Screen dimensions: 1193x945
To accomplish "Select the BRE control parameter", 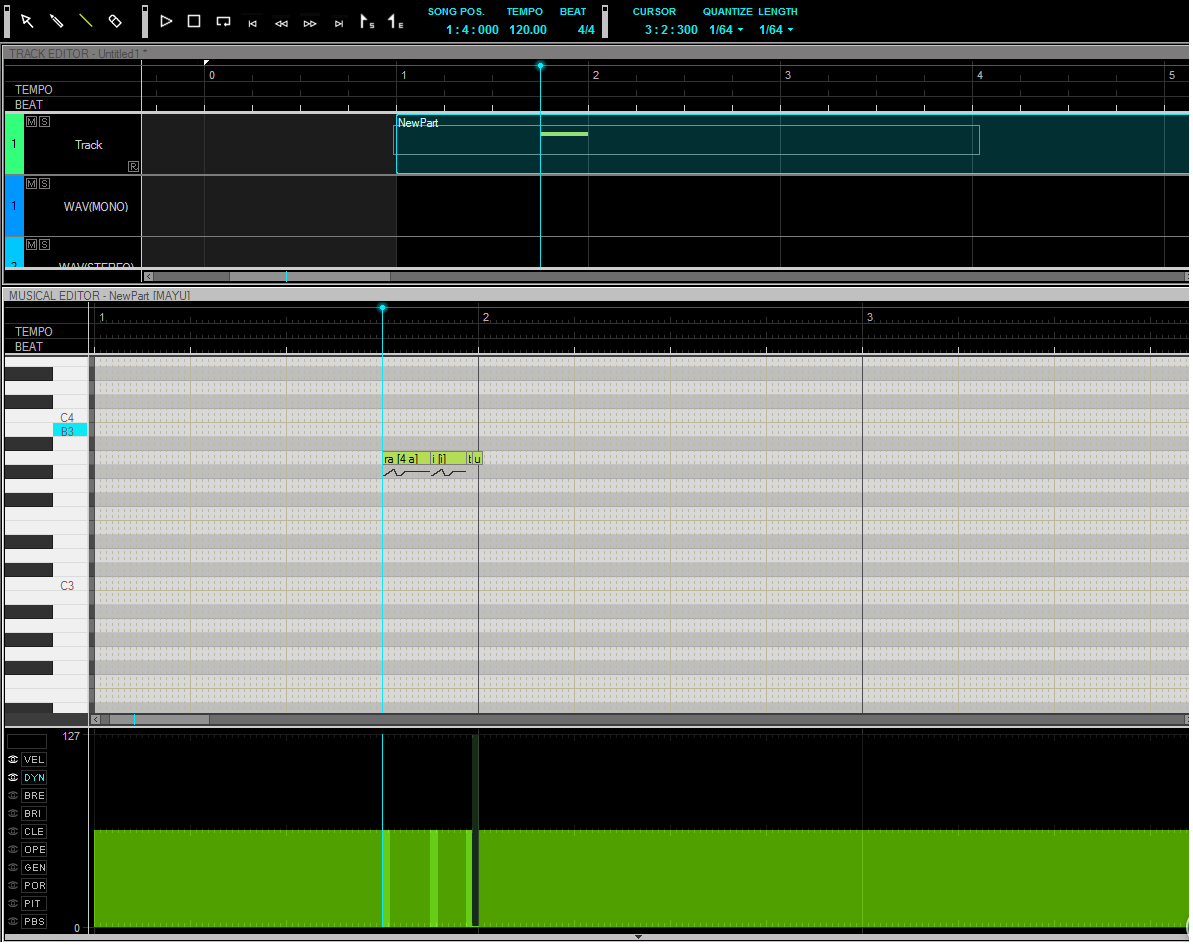I will tap(34, 796).
